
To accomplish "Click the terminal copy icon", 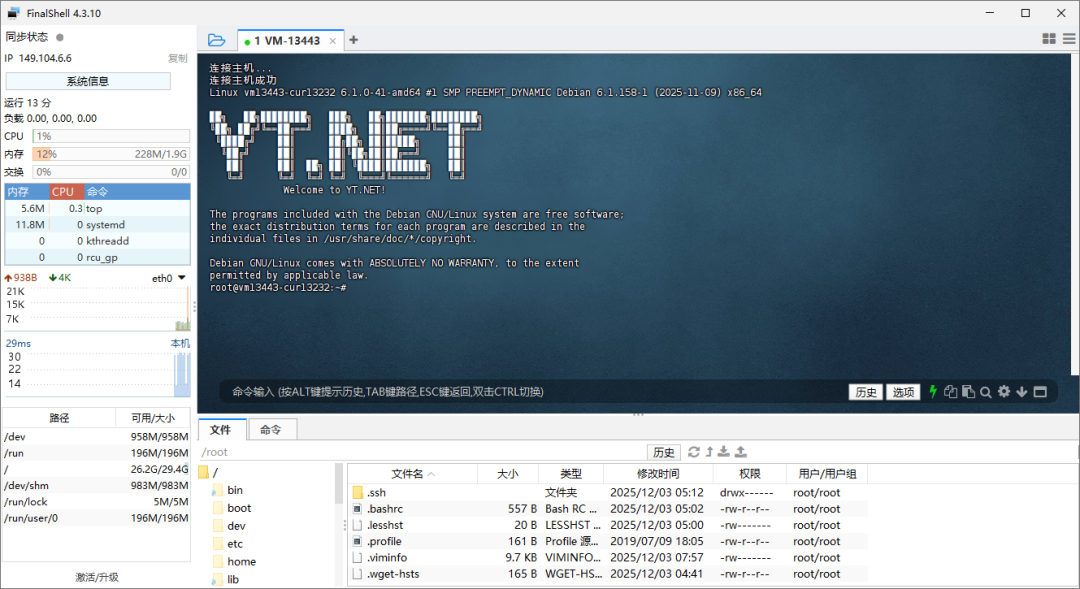I will [x=951, y=392].
